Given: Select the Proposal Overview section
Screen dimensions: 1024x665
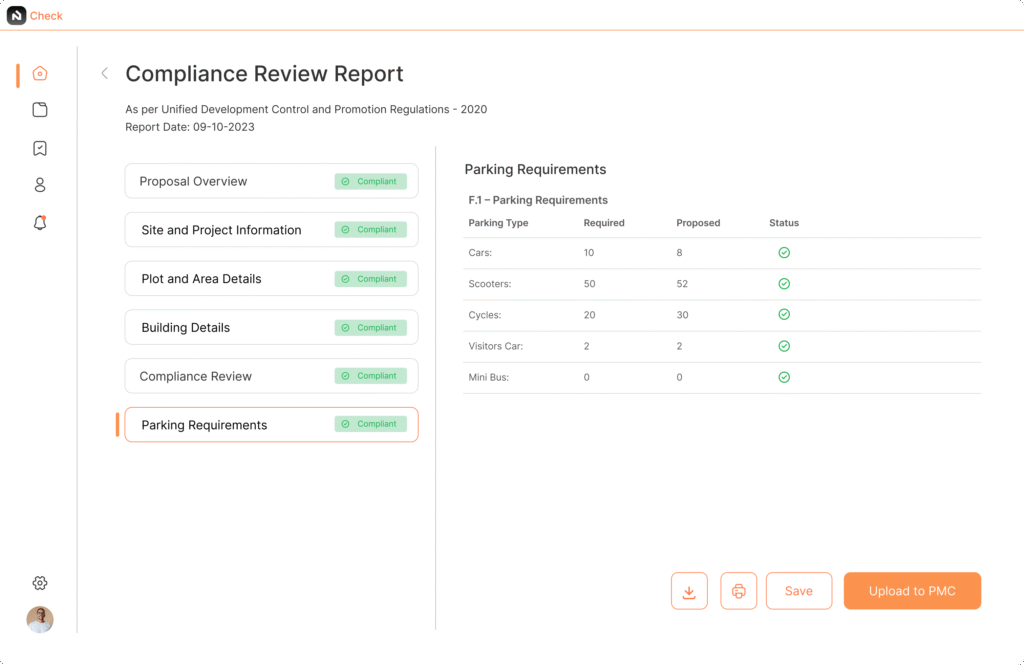Looking at the screenshot, I should [271, 181].
